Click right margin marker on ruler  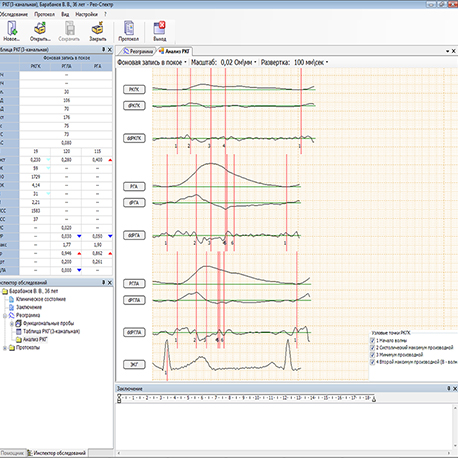pyautogui.click(x=374, y=399)
